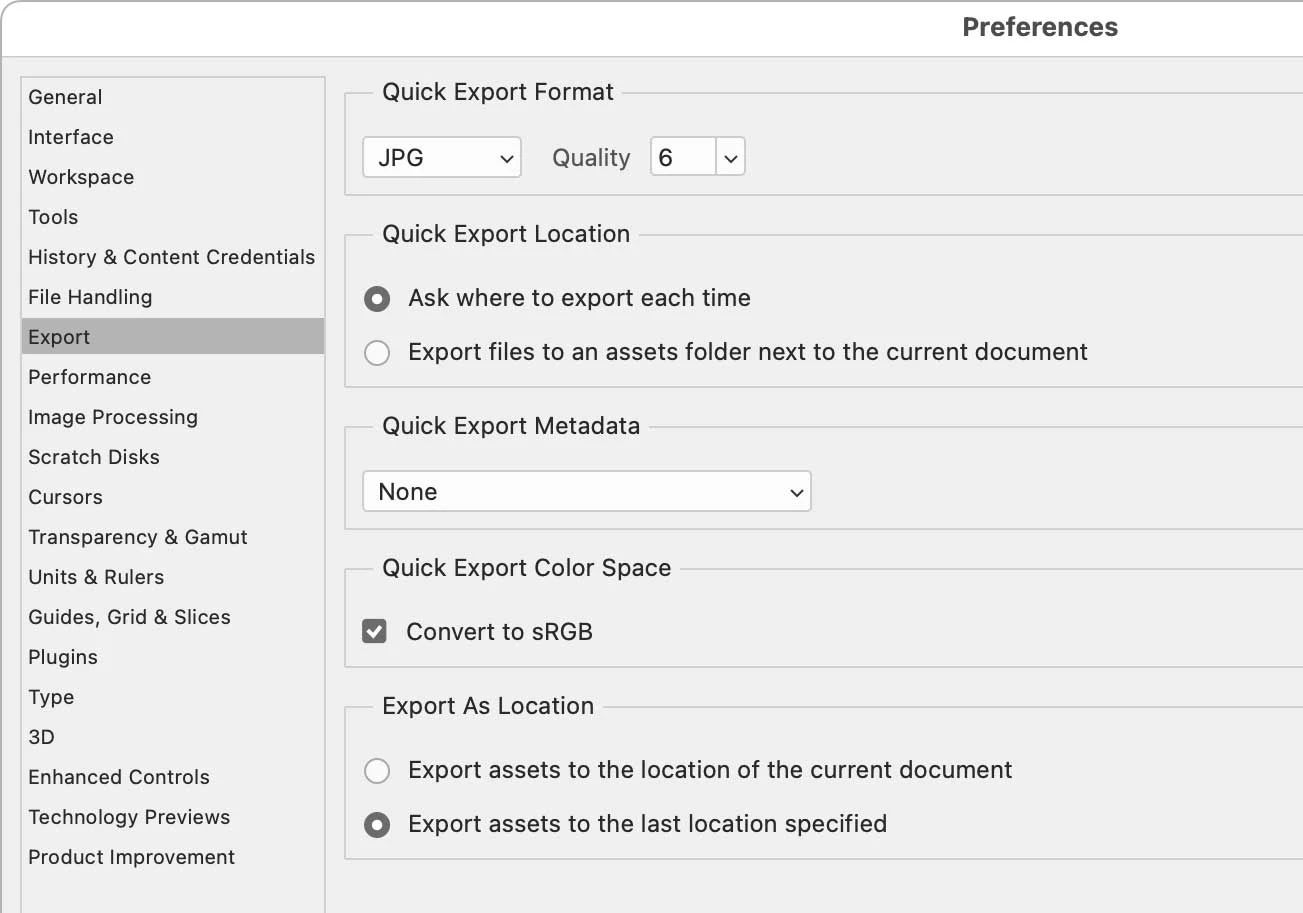This screenshot has height=913, width=1303.
Task: Open Product Improvement preferences
Action: coord(132,857)
